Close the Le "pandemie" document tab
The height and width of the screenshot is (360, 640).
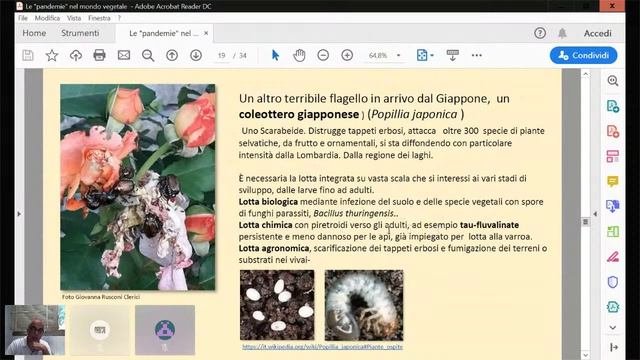(x=206, y=33)
